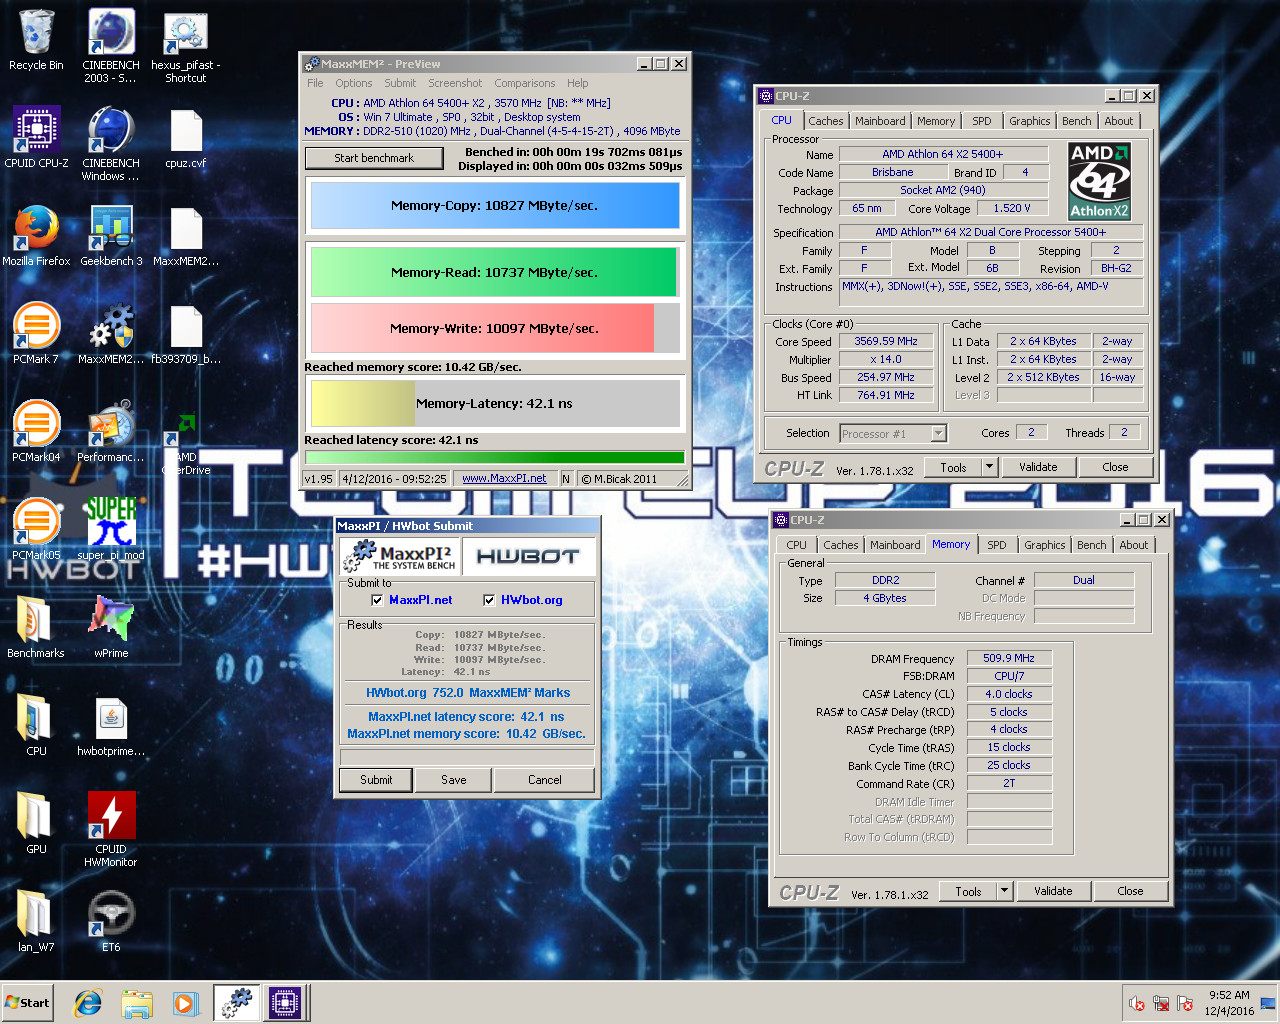Switch to Graphics tab in lower CPU-Z
This screenshot has height=1024, width=1280.
(1044, 545)
